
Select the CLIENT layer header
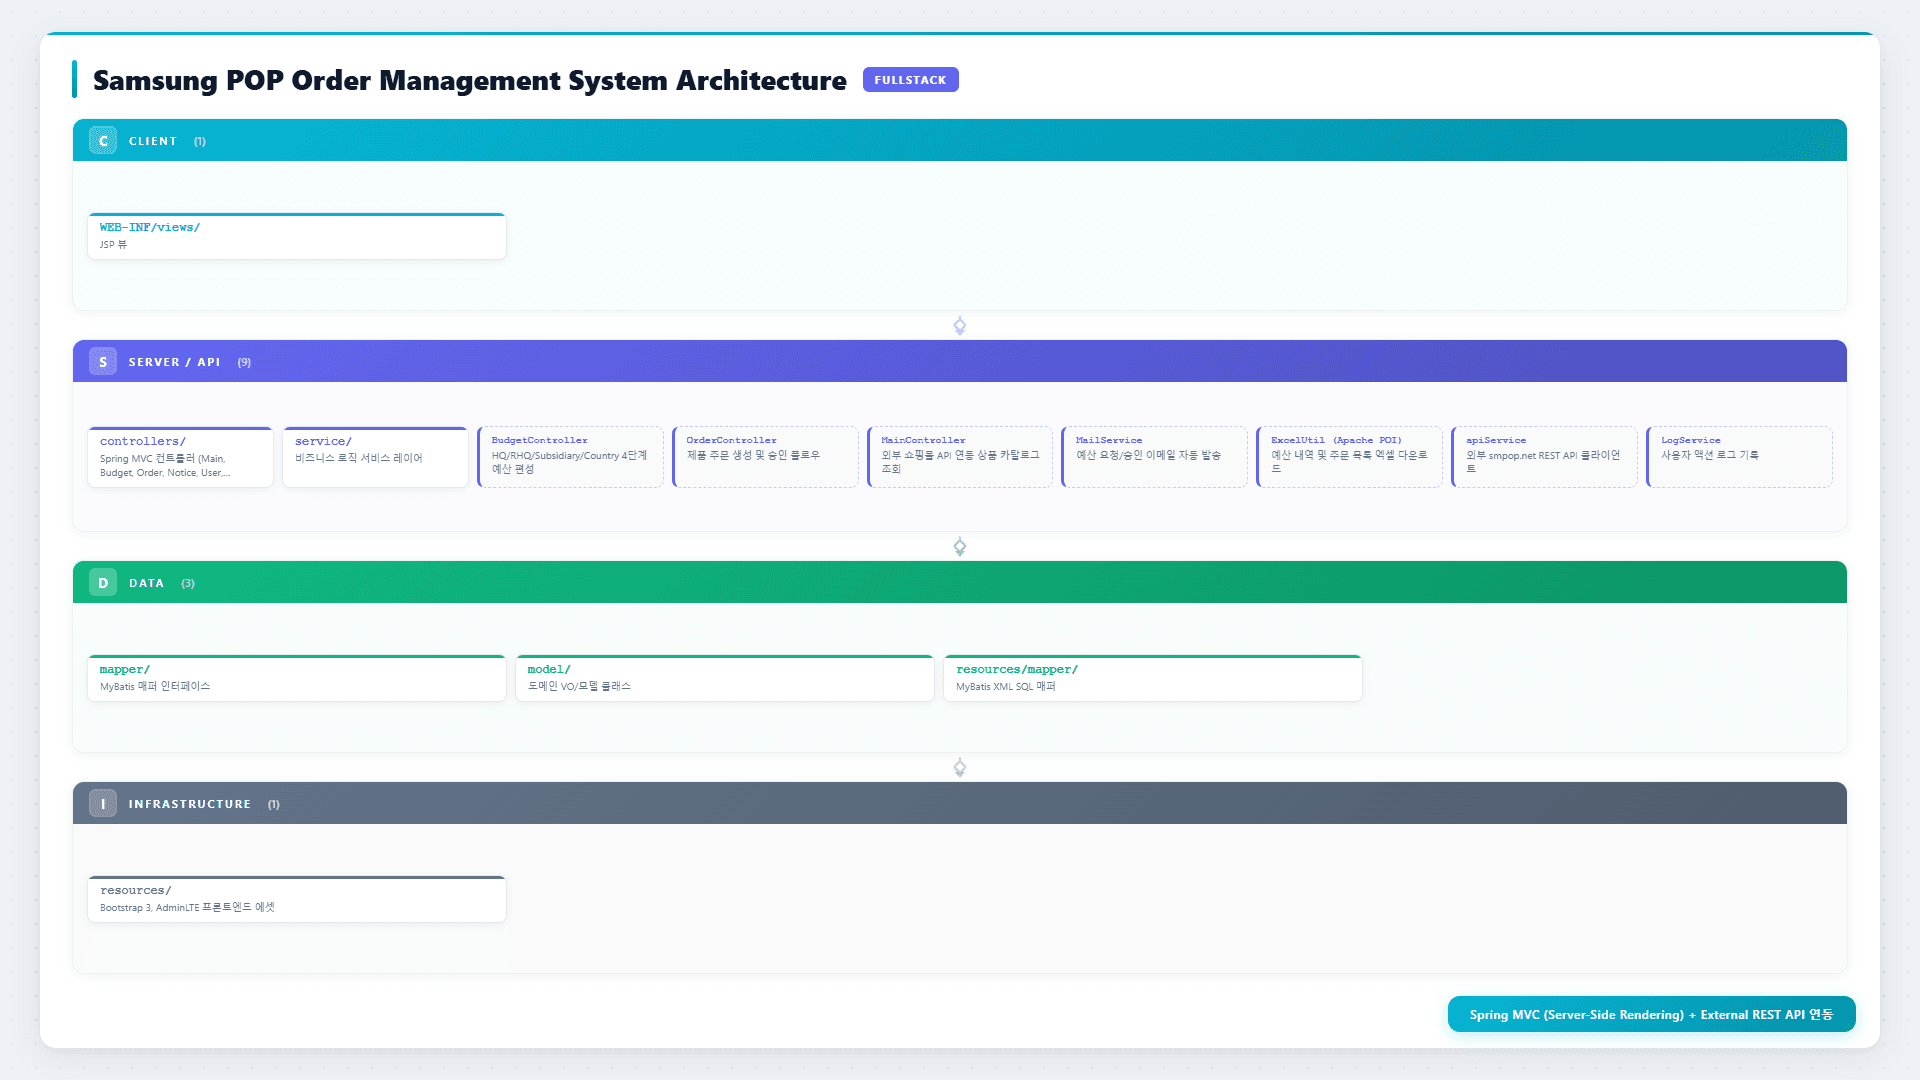pyautogui.click(x=960, y=141)
